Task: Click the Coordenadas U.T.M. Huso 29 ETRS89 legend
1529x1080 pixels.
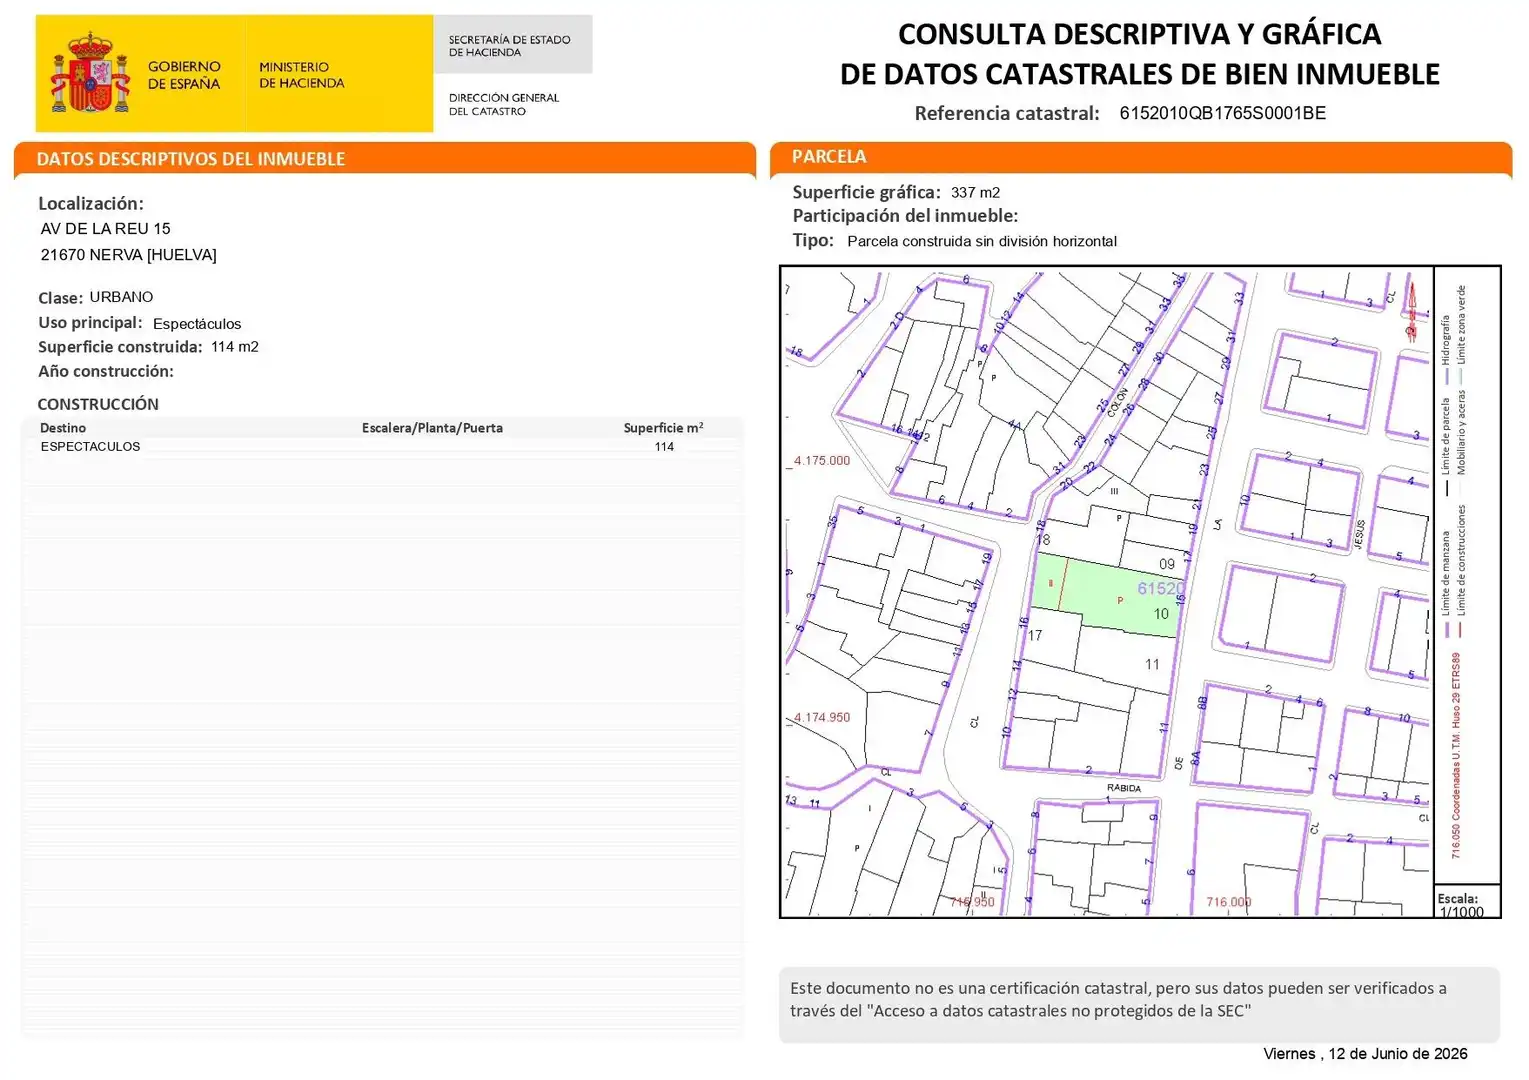Action: [x=1456, y=756]
